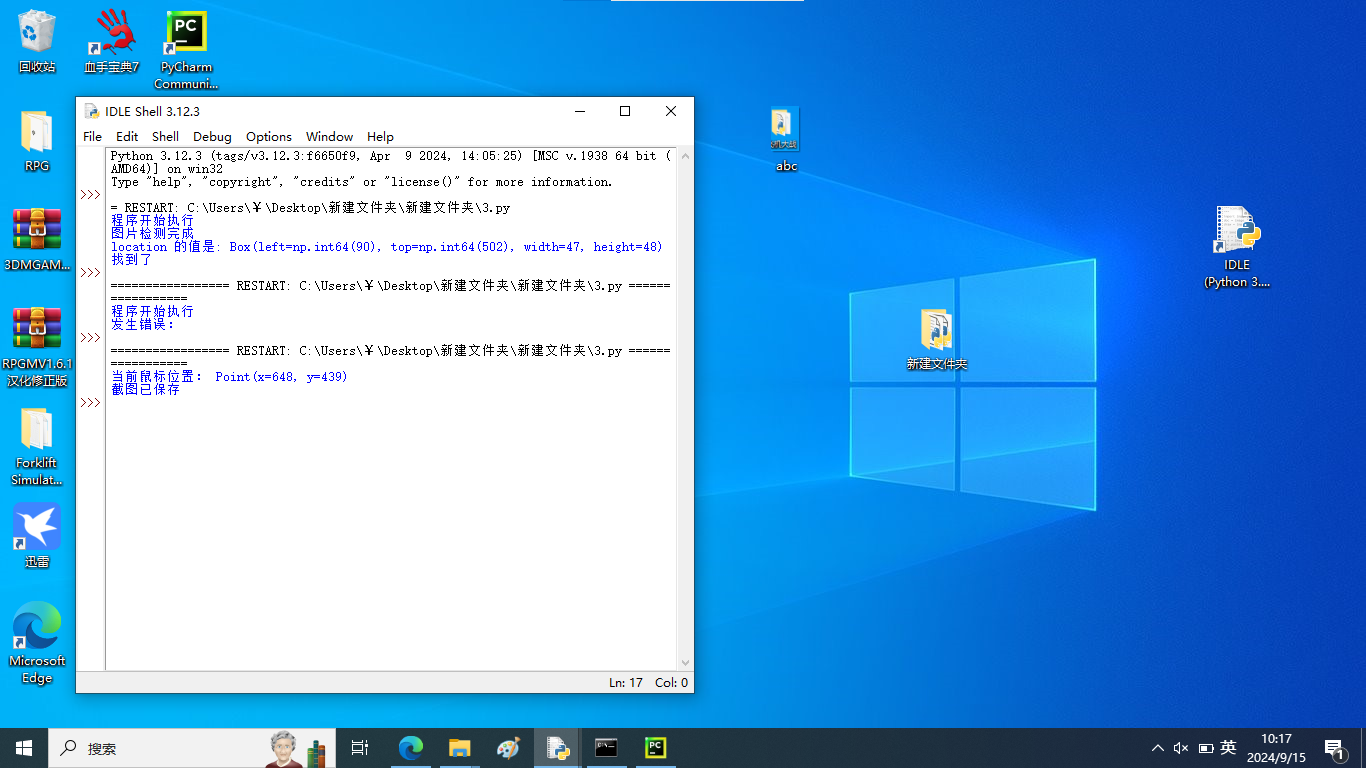The image size is (1366, 768).
Task: Show hidden system tray icons
Action: coord(1158,748)
